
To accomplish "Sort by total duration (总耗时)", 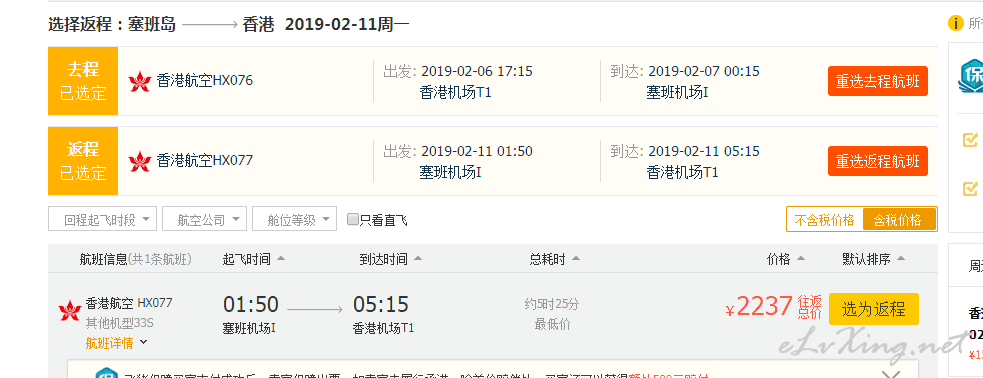I will tap(554, 259).
